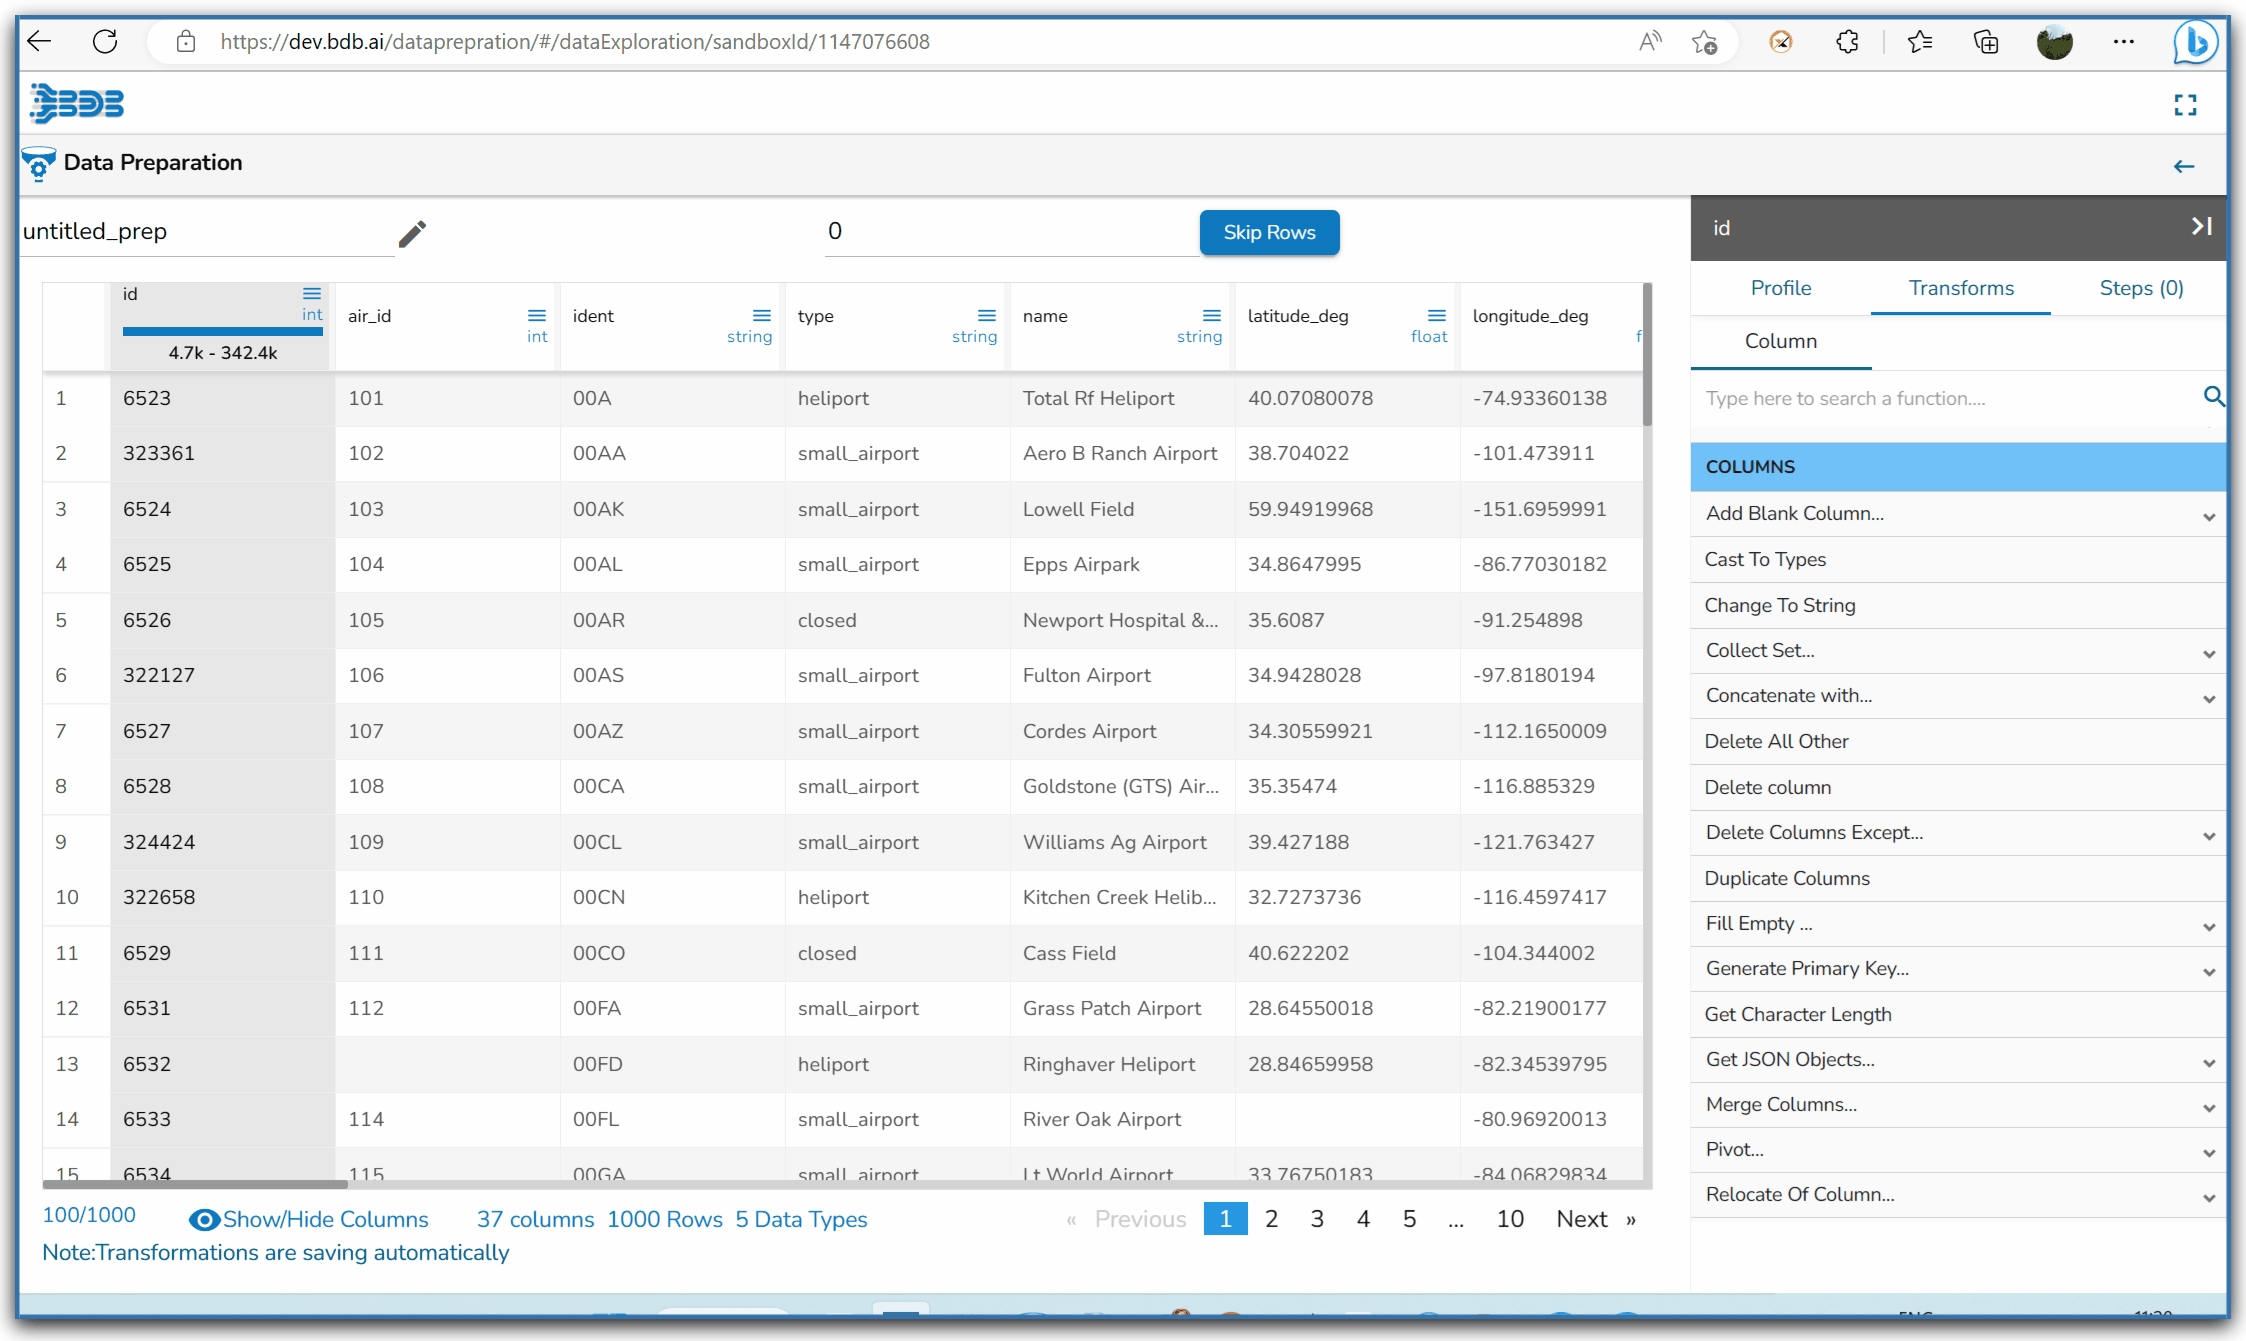The width and height of the screenshot is (2246, 1341).
Task: Refresh the browser page
Action: (105, 41)
